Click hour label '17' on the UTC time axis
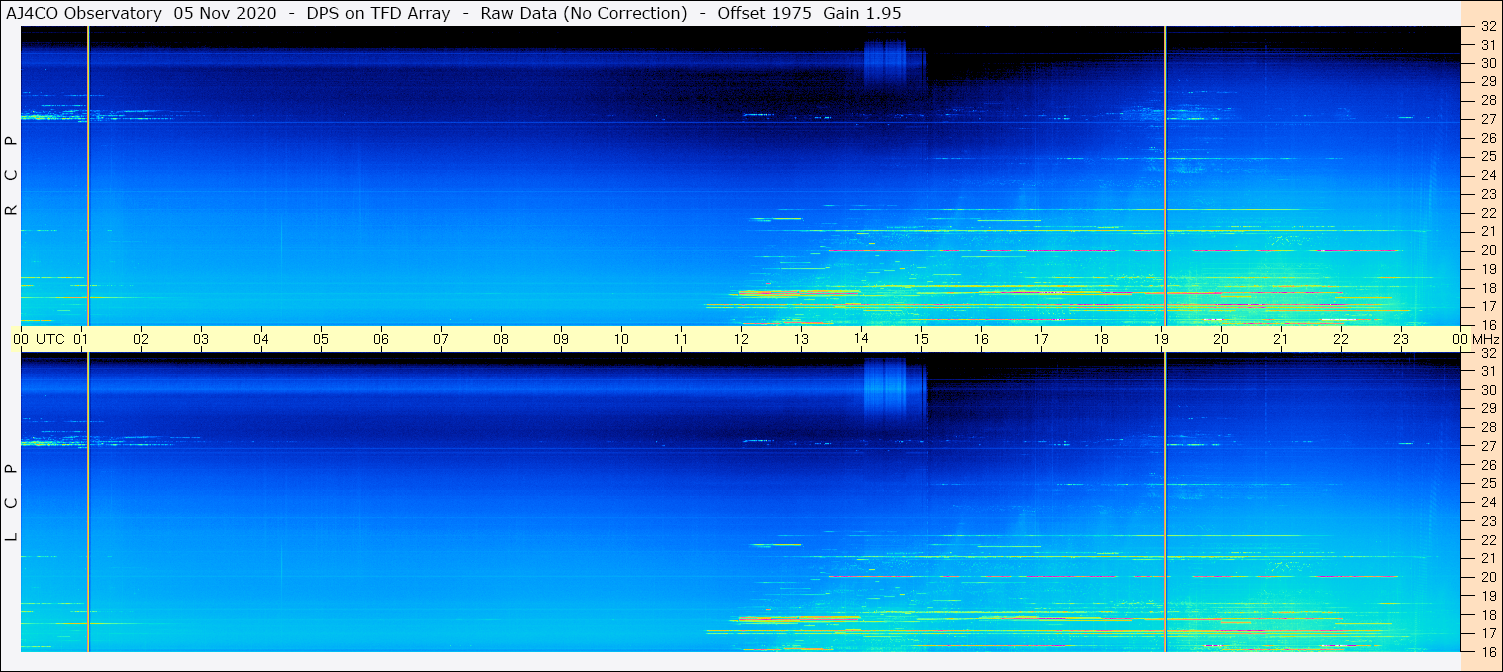This screenshot has width=1503, height=672. (1041, 339)
